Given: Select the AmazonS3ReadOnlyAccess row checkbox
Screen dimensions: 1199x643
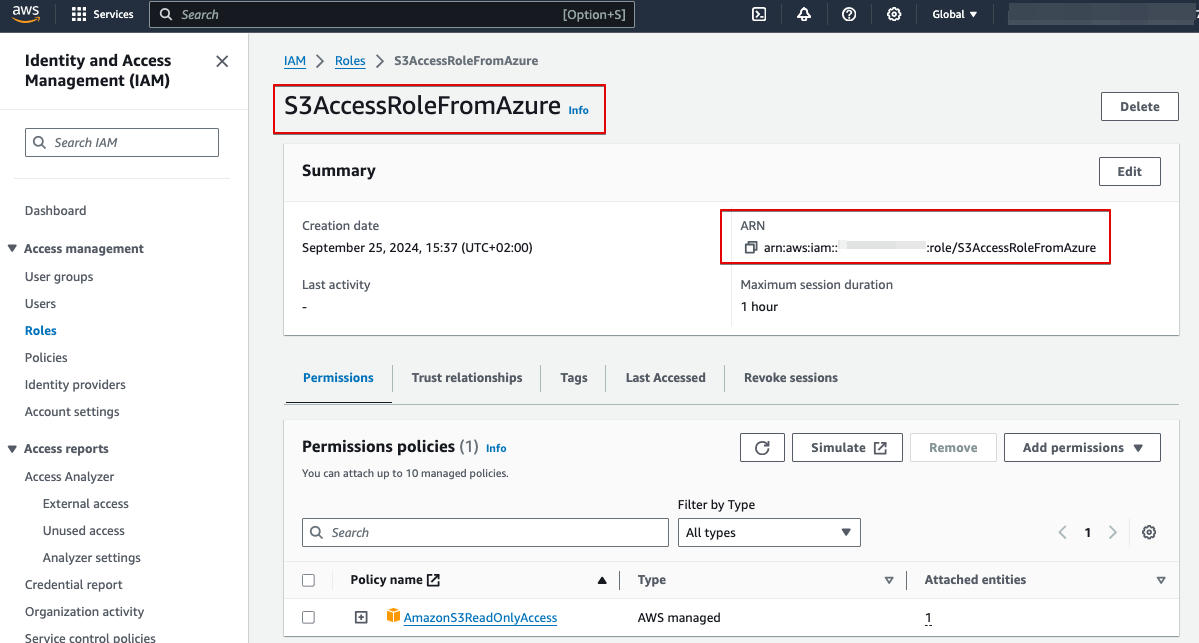Looking at the screenshot, I should click(309, 617).
